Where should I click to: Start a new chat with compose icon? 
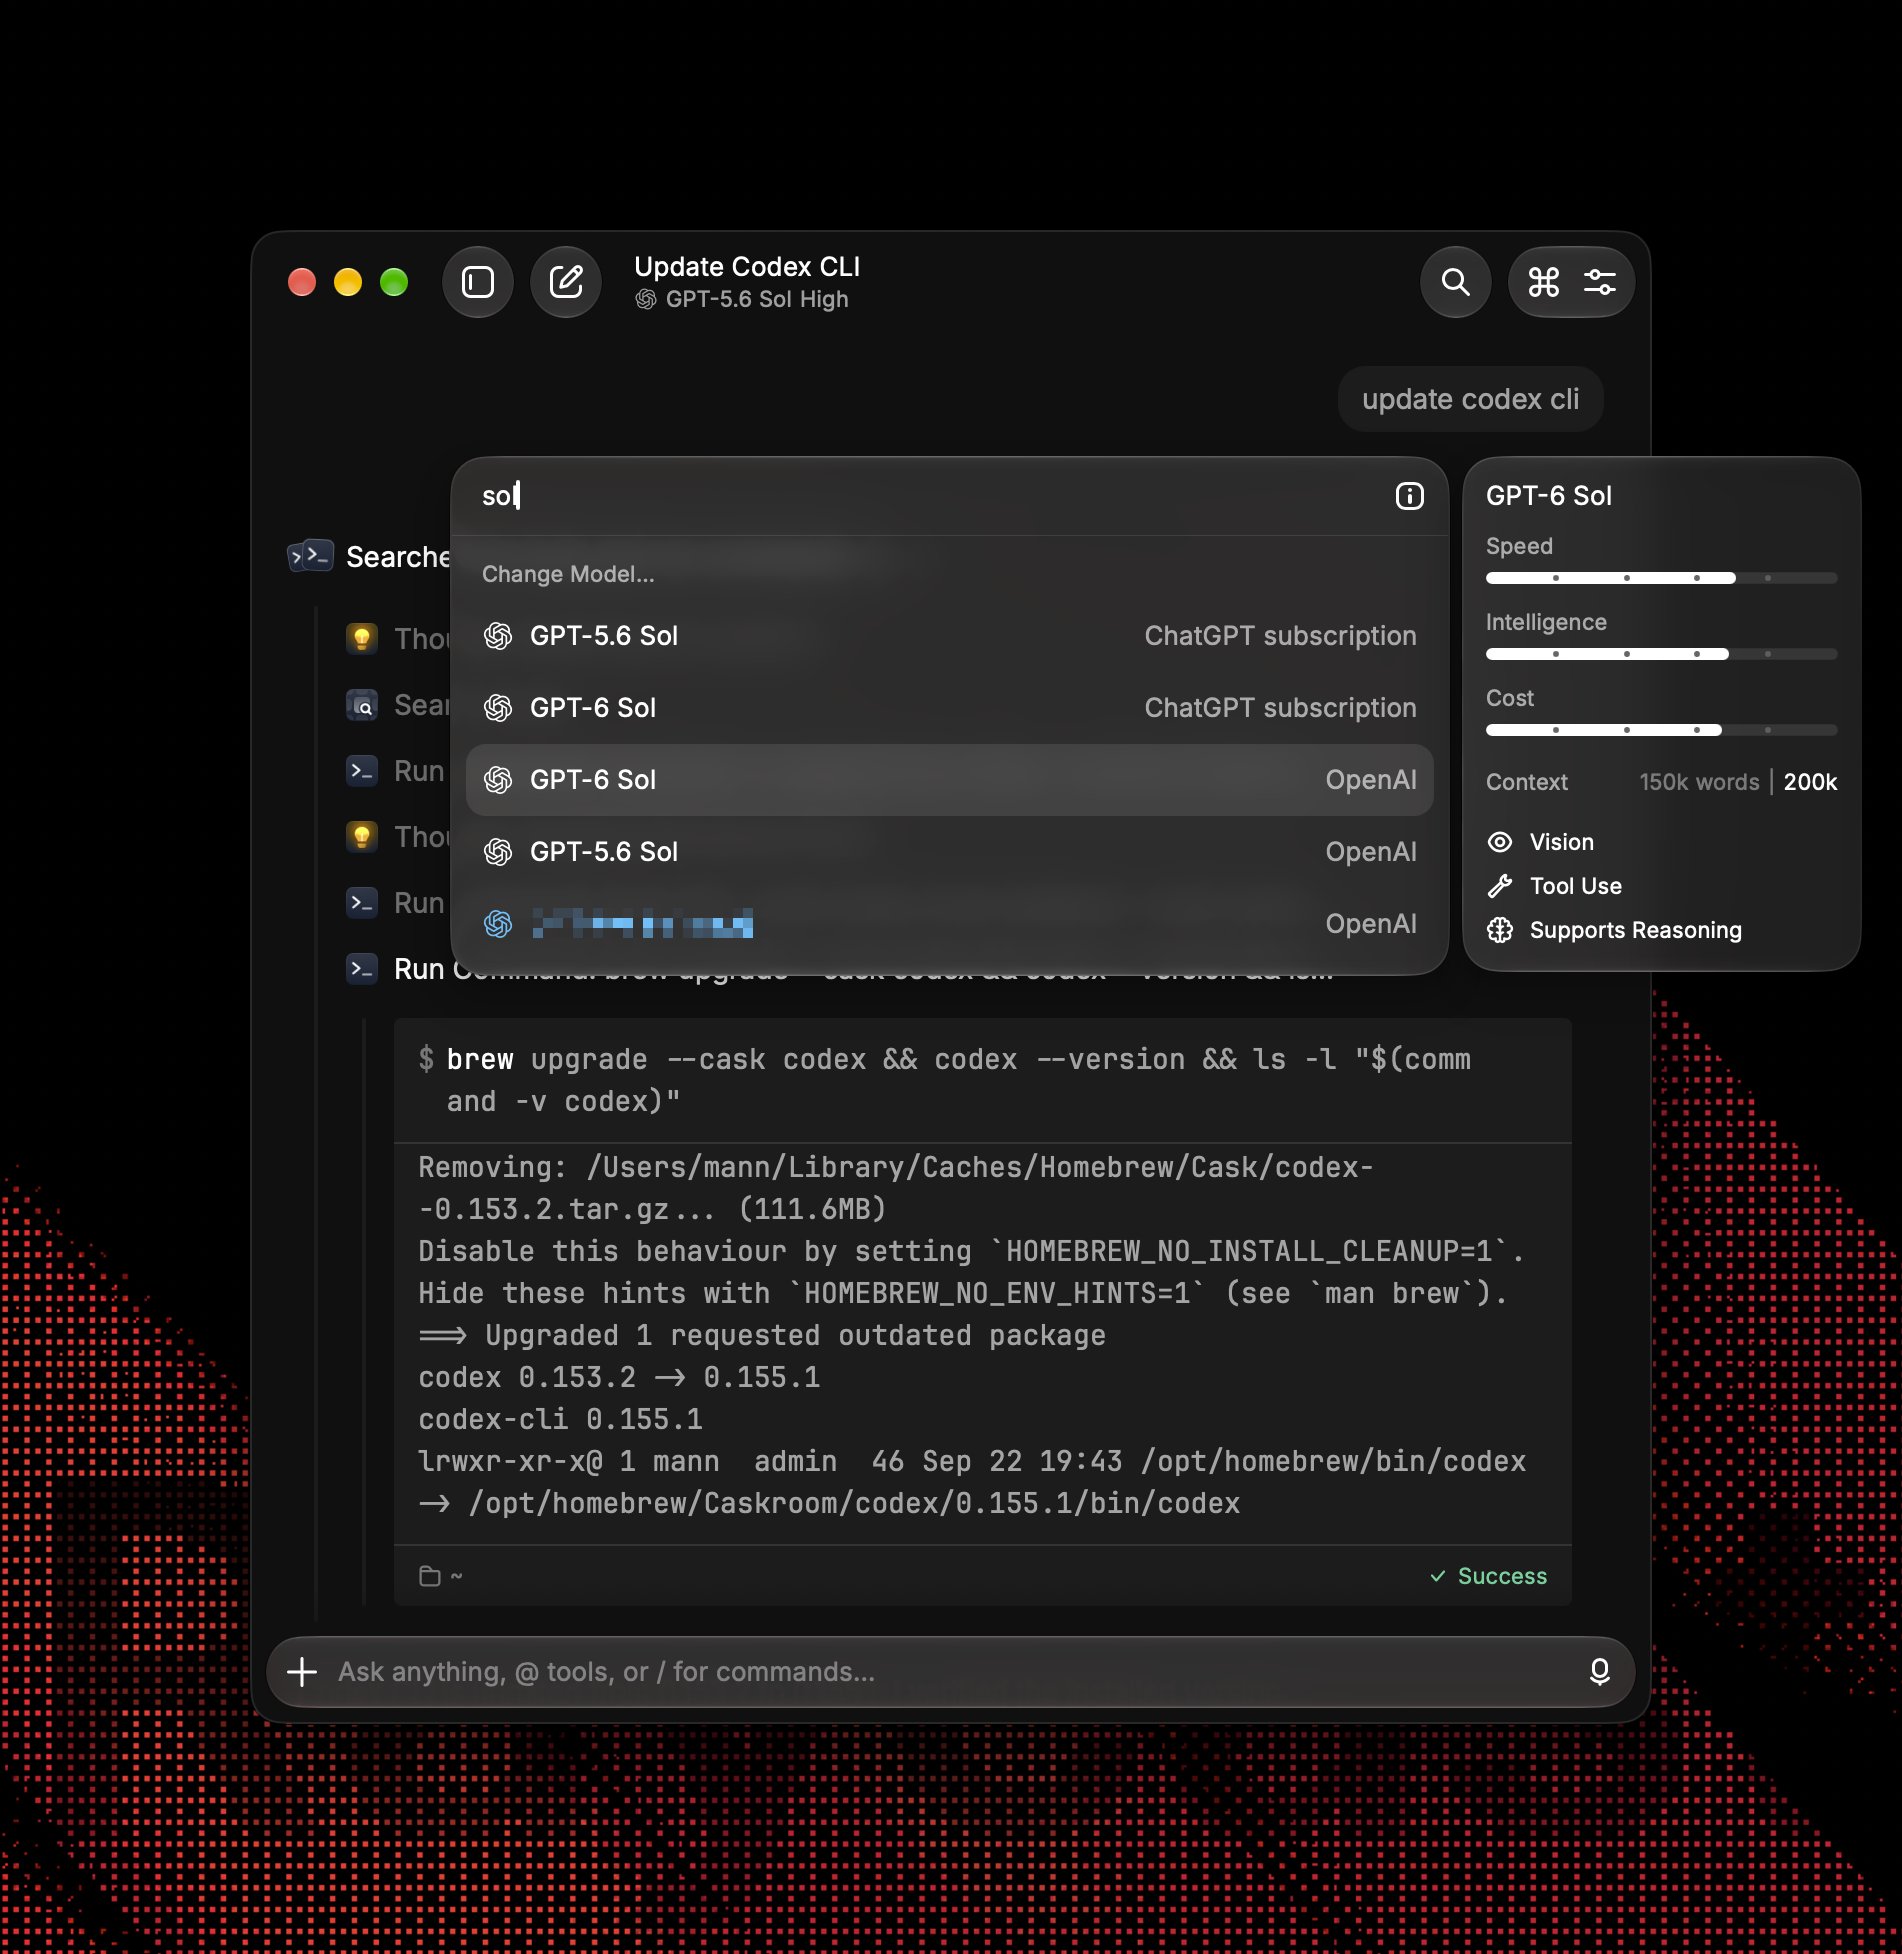tap(566, 282)
